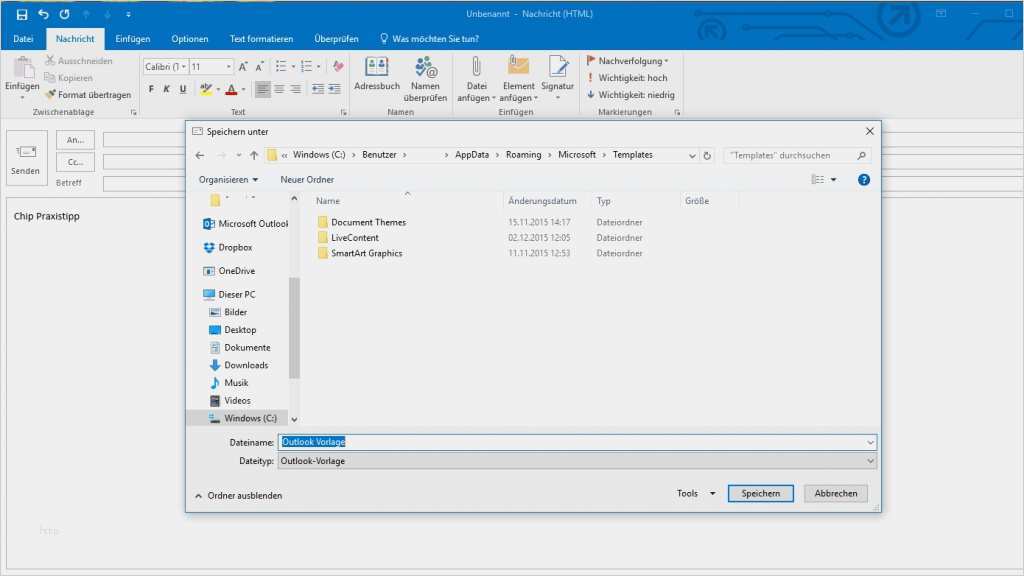Click the Datei anfügen paperclip icon
The width and height of the screenshot is (1024, 576).
(x=476, y=68)
